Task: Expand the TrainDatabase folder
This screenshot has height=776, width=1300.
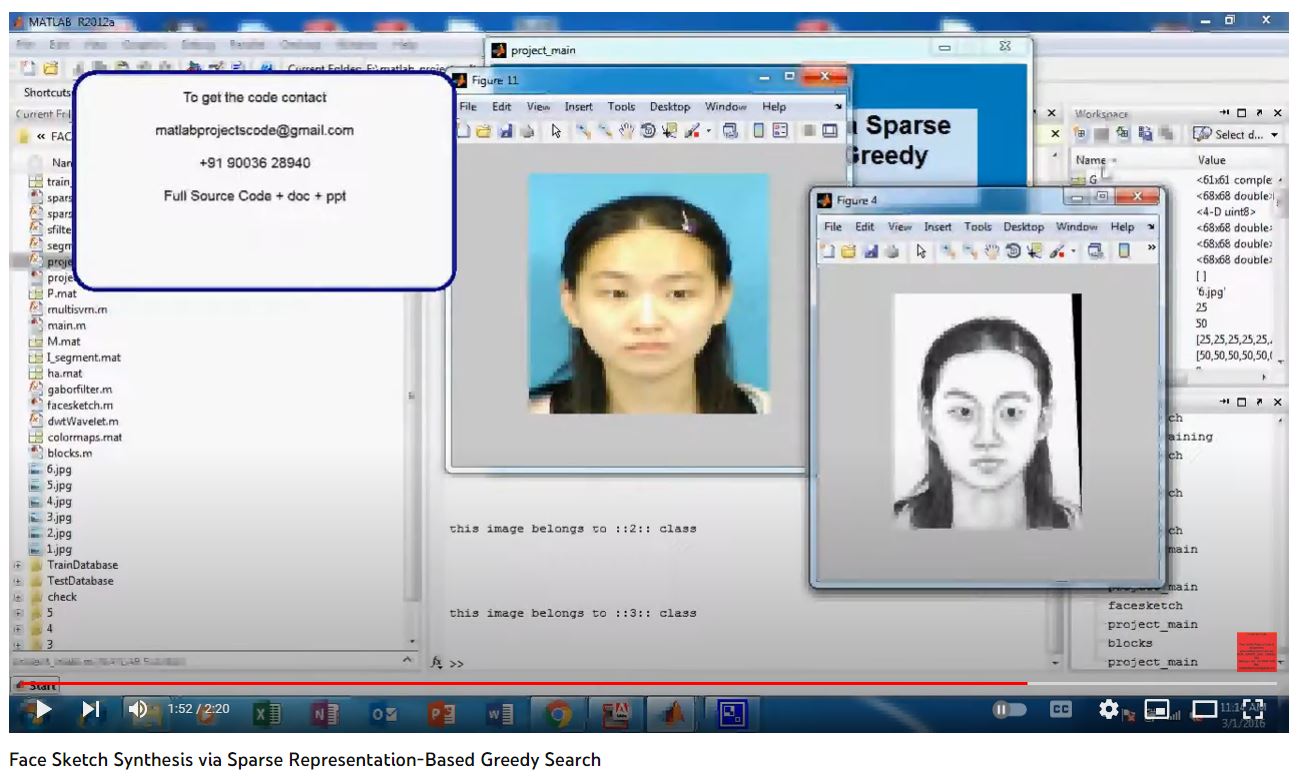Action: (17, 566)
